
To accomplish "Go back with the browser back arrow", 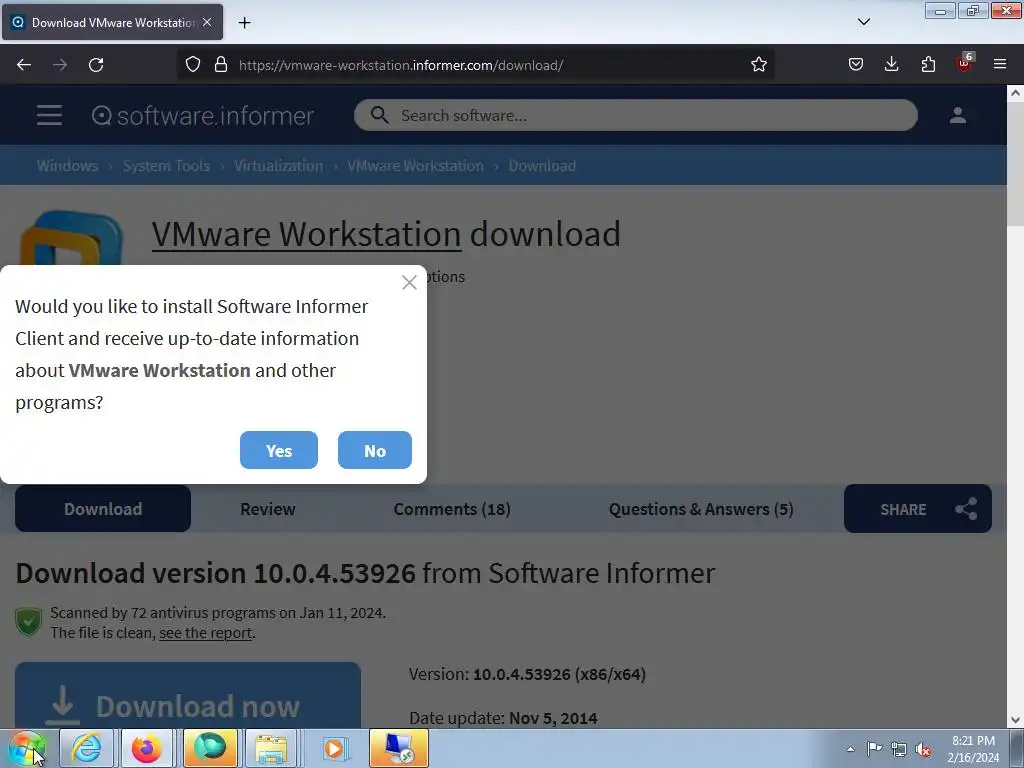I will click(24, 65).
